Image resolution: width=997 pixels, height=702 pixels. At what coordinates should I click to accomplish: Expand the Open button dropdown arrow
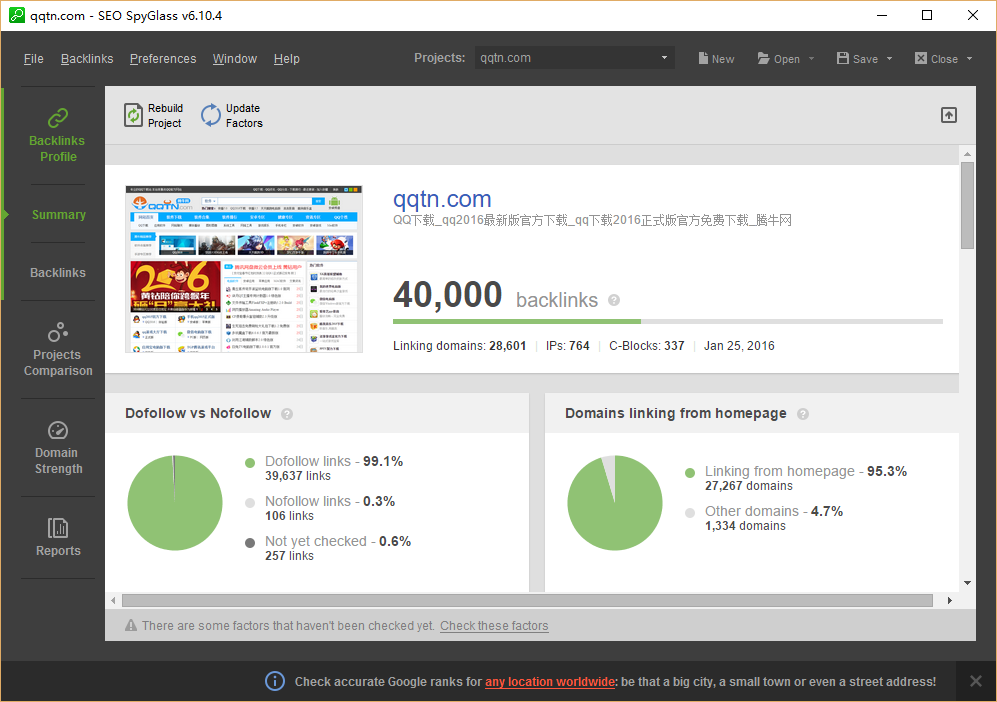[x=811, y=59]
